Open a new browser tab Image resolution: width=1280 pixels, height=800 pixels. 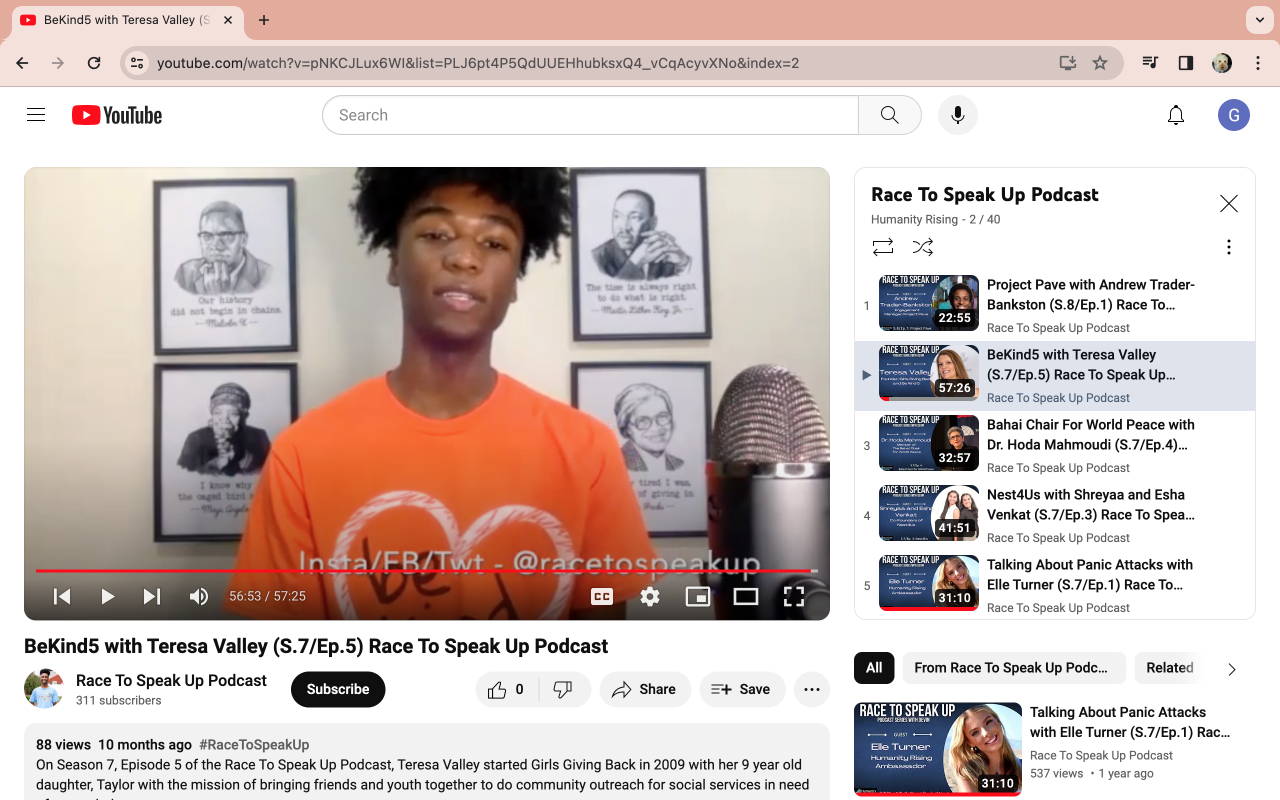(264, 20)
